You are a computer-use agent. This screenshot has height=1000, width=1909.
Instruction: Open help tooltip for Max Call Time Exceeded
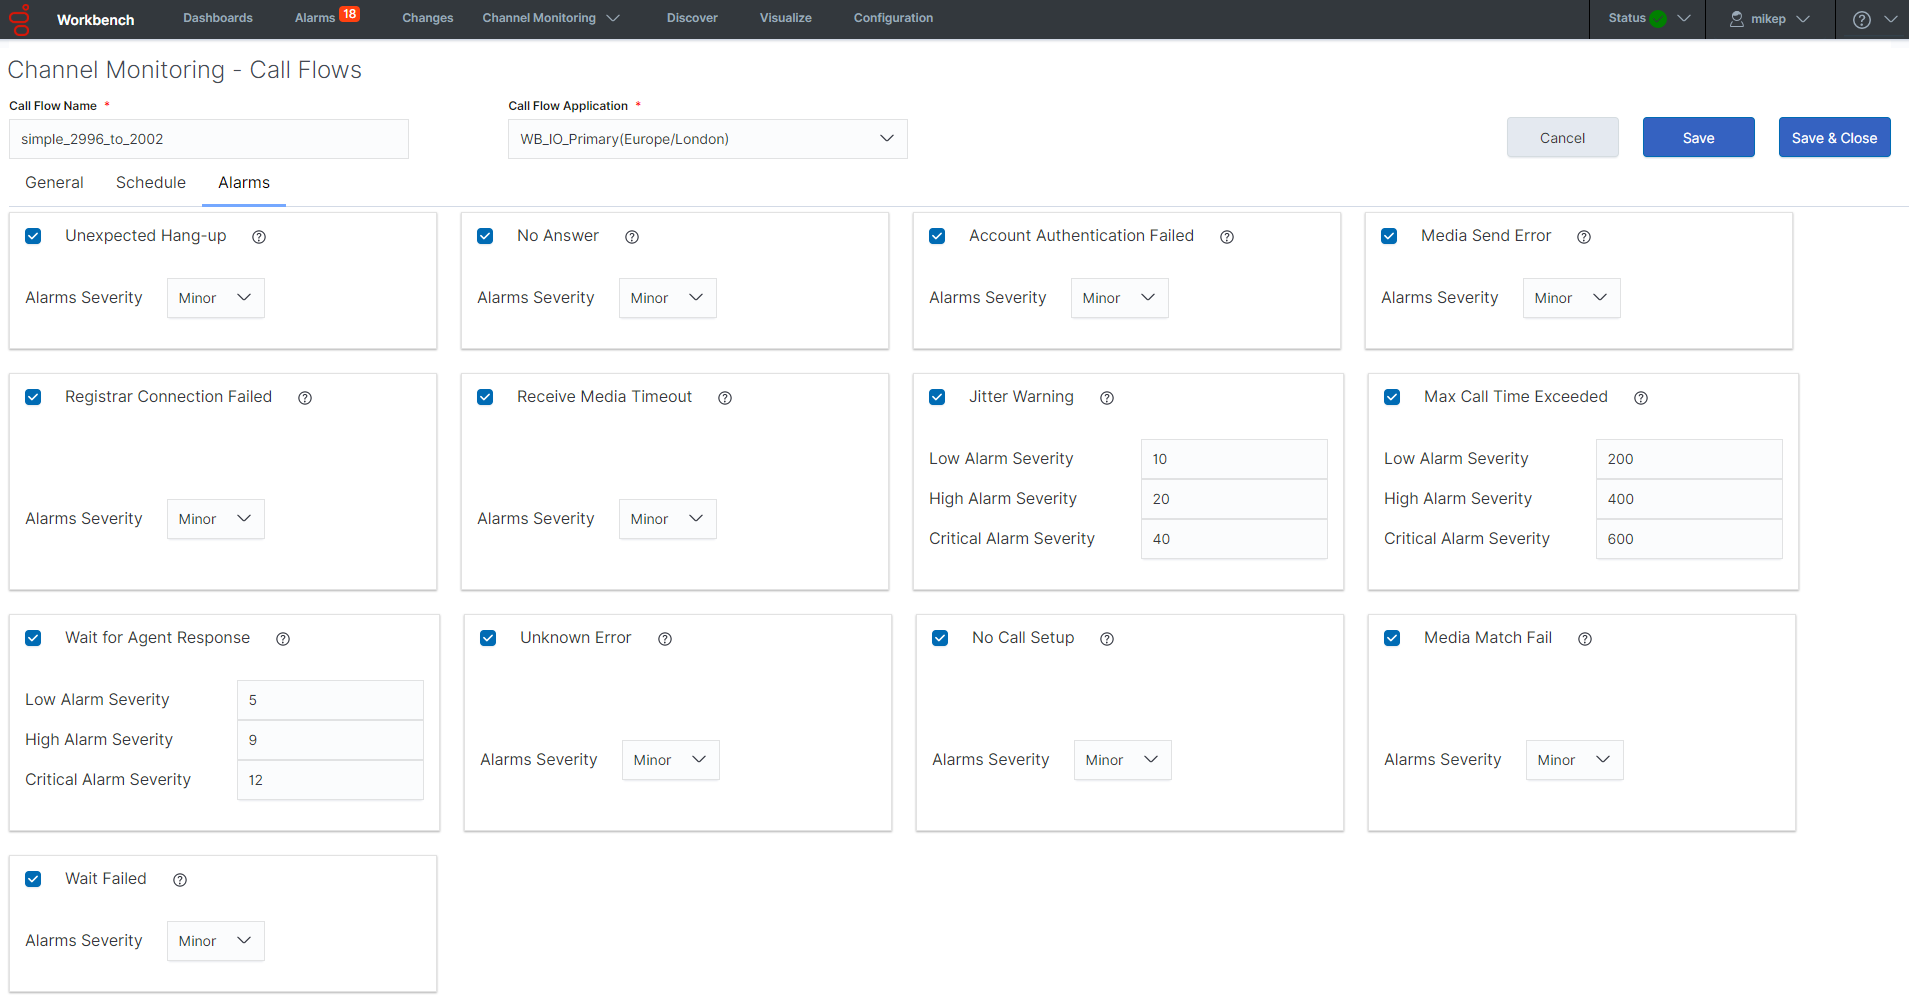click(x=1641, y=398)
